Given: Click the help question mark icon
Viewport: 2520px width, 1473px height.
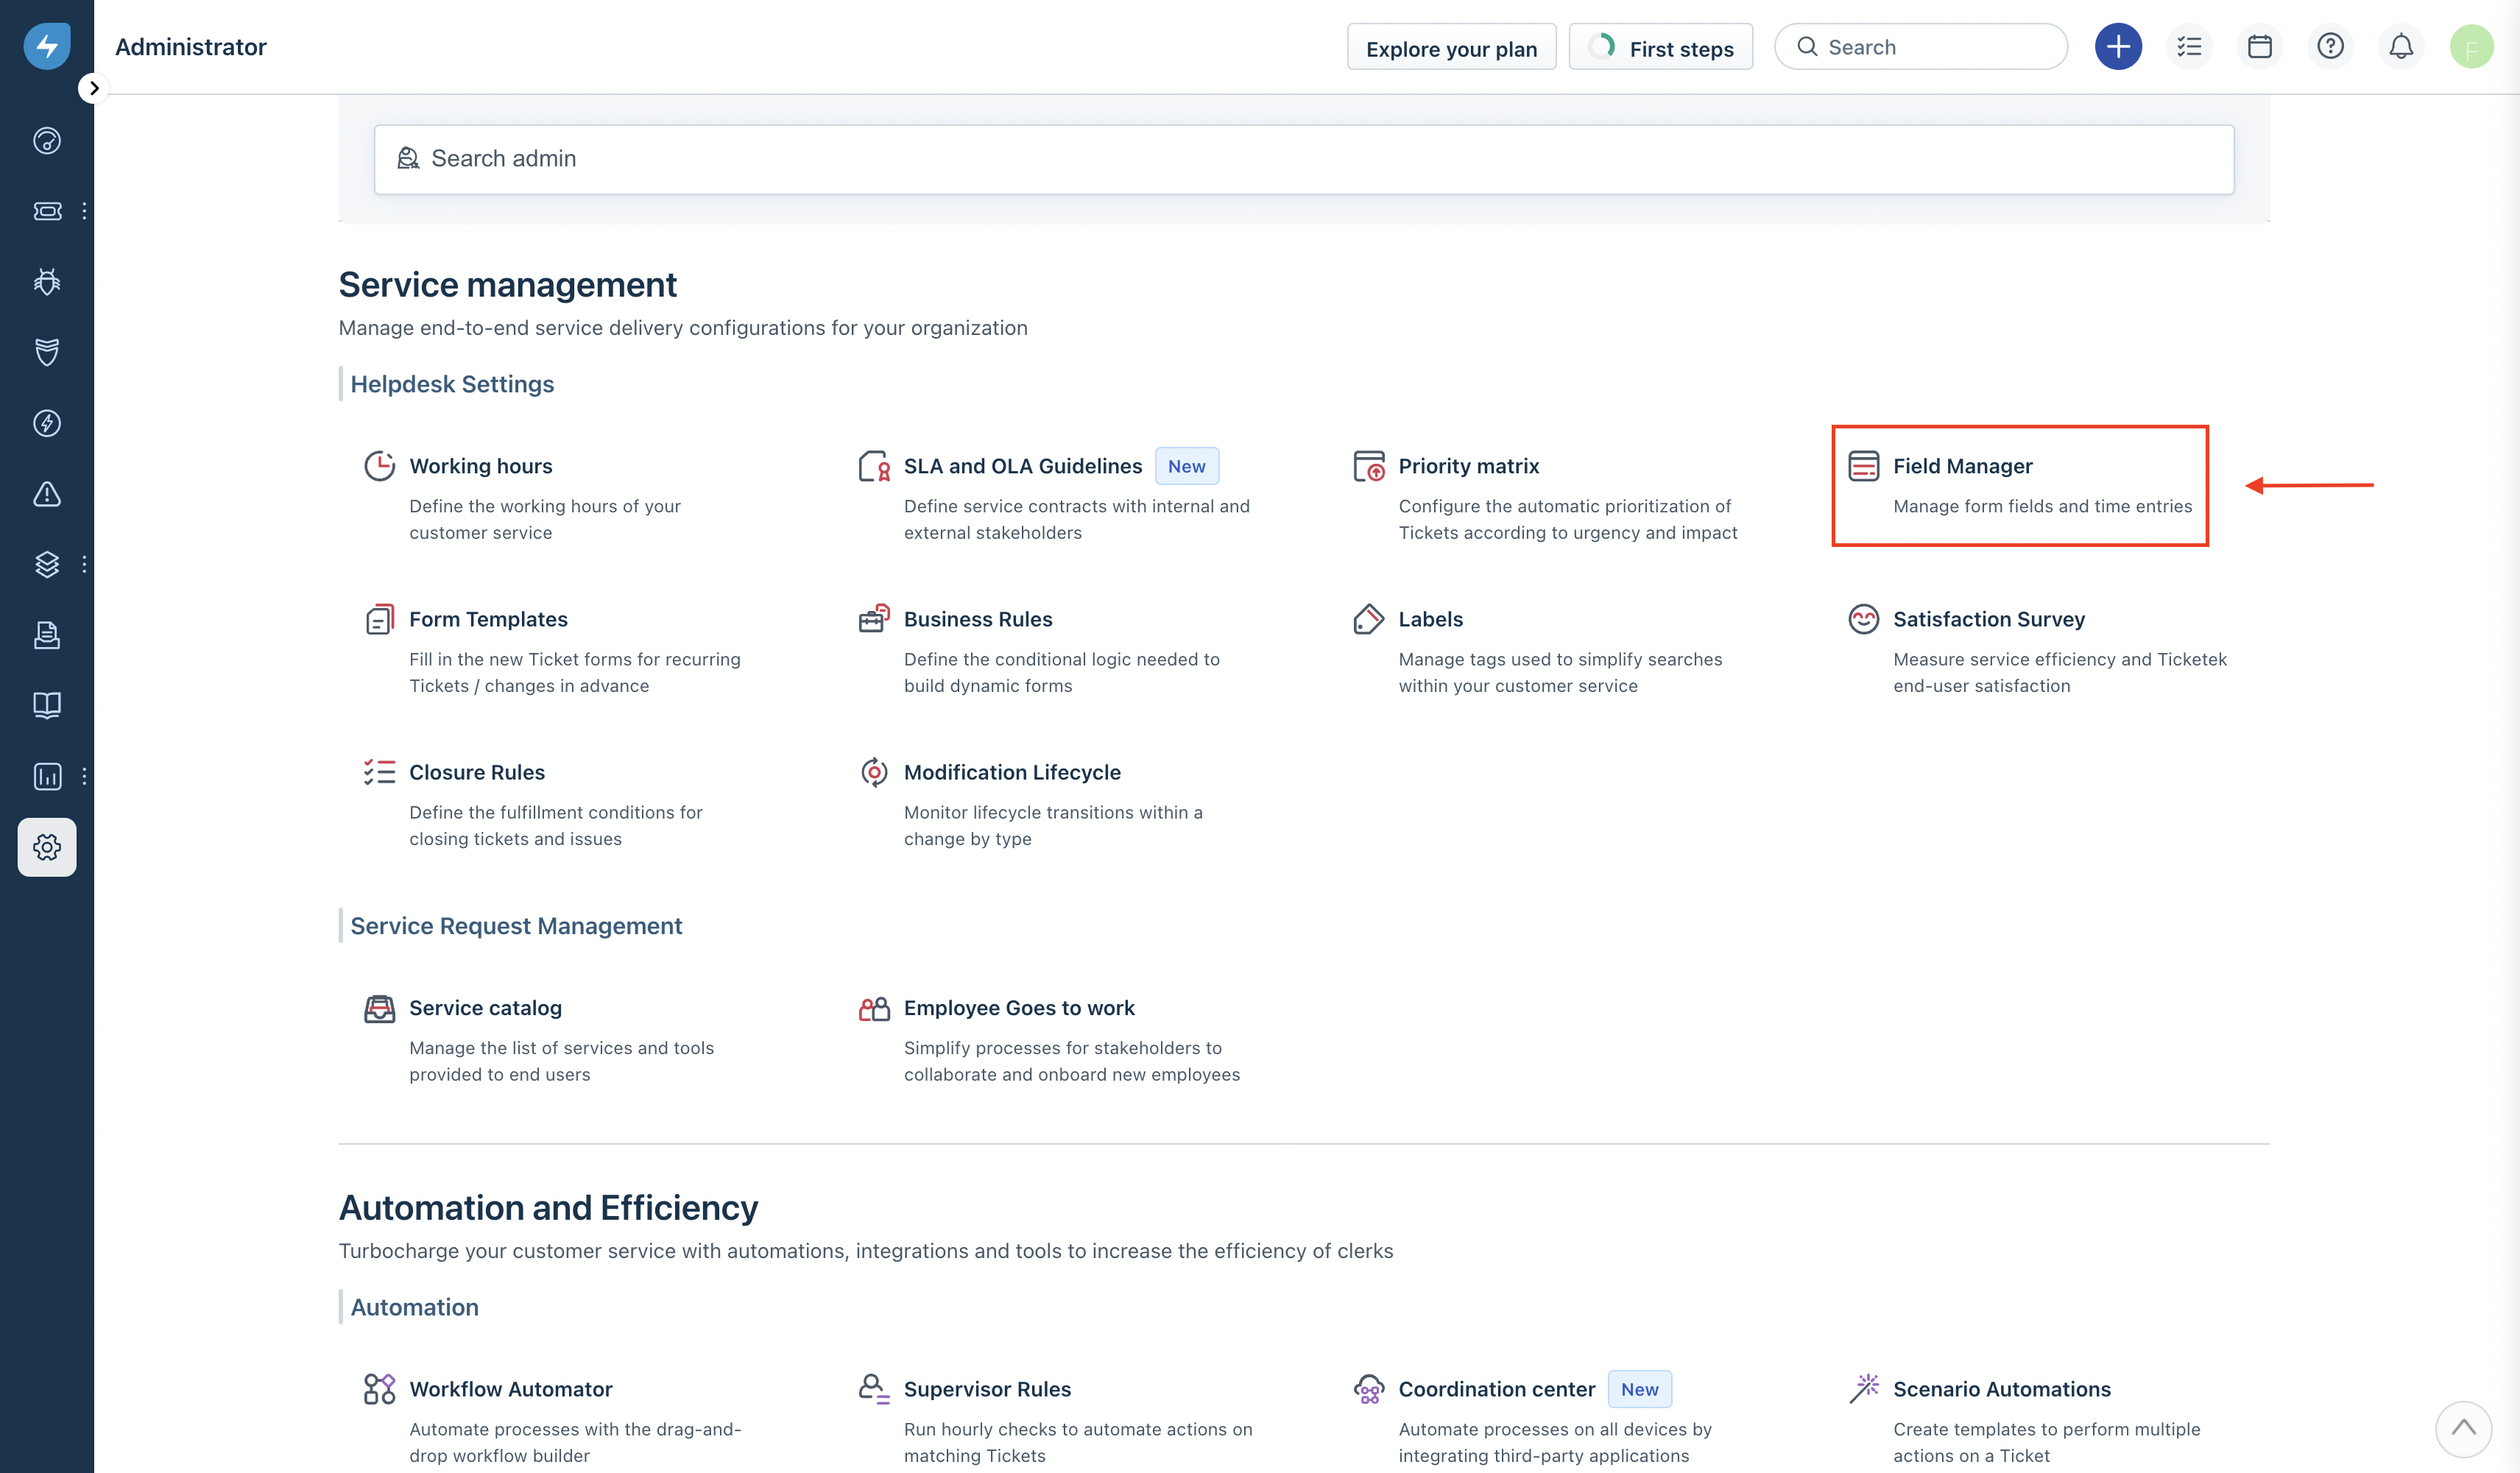Looking at the screenshot, I should (2329, 47).
